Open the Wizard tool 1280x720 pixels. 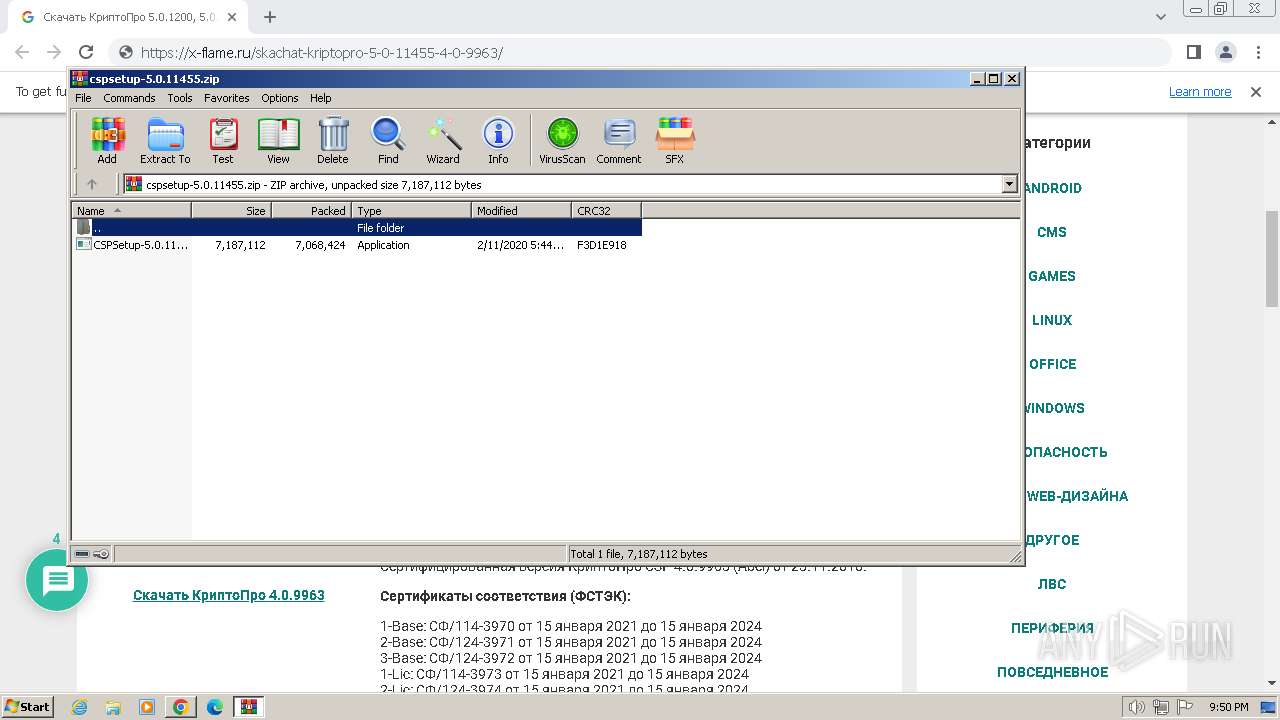[443, 140]
